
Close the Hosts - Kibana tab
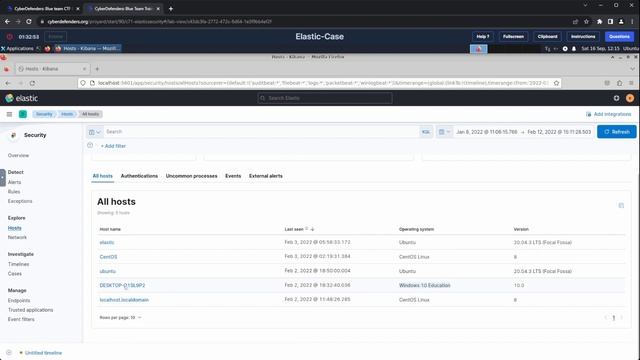point(84,69)
